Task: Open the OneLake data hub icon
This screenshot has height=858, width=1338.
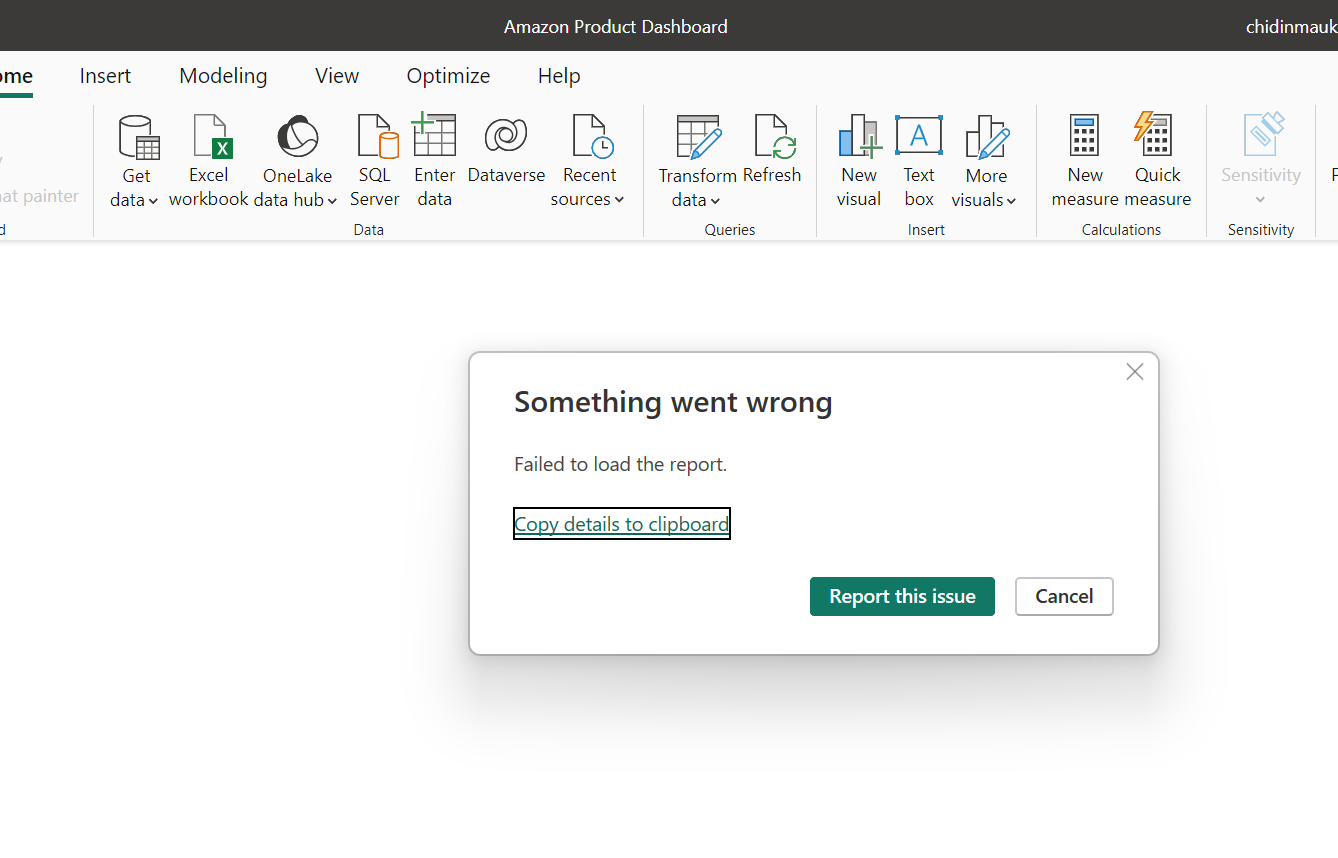Action: 297,137
